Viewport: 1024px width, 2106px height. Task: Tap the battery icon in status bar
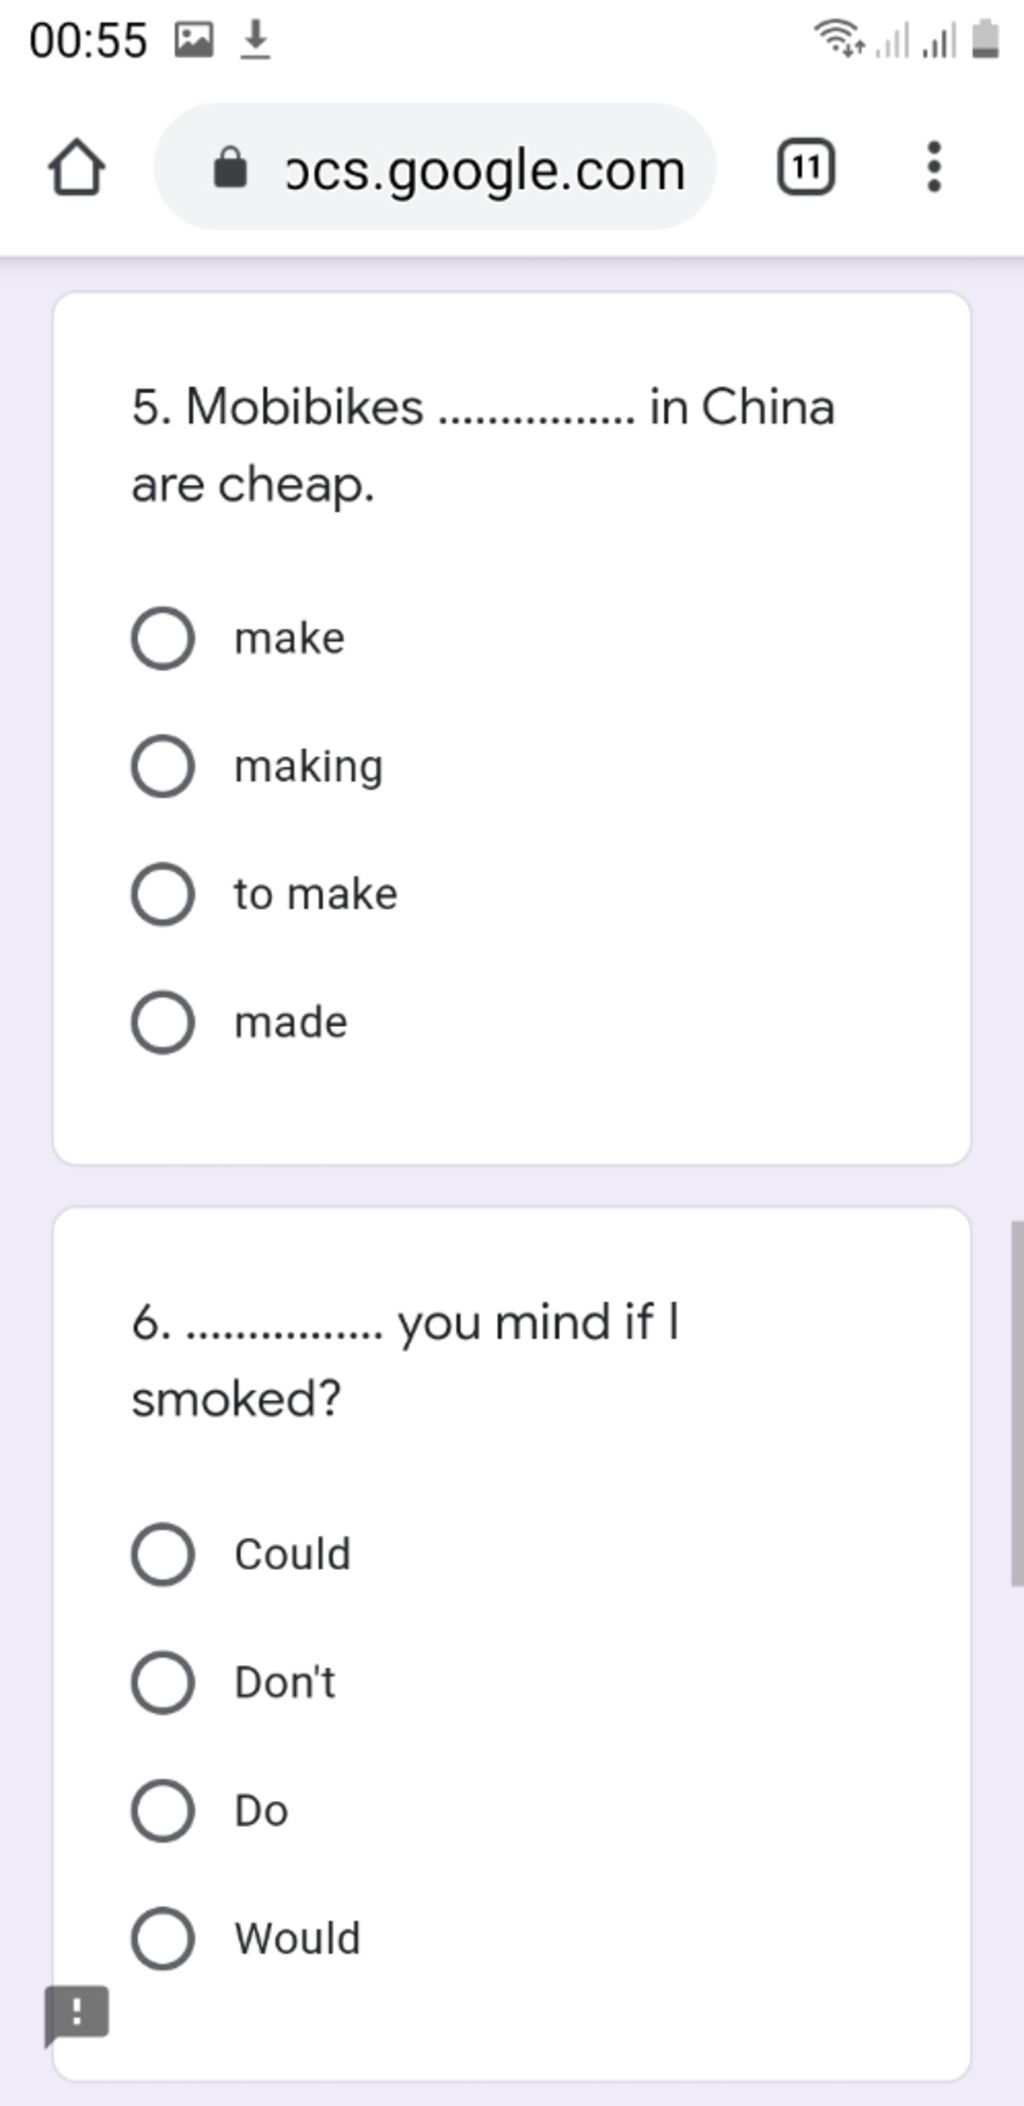point(986,39)
